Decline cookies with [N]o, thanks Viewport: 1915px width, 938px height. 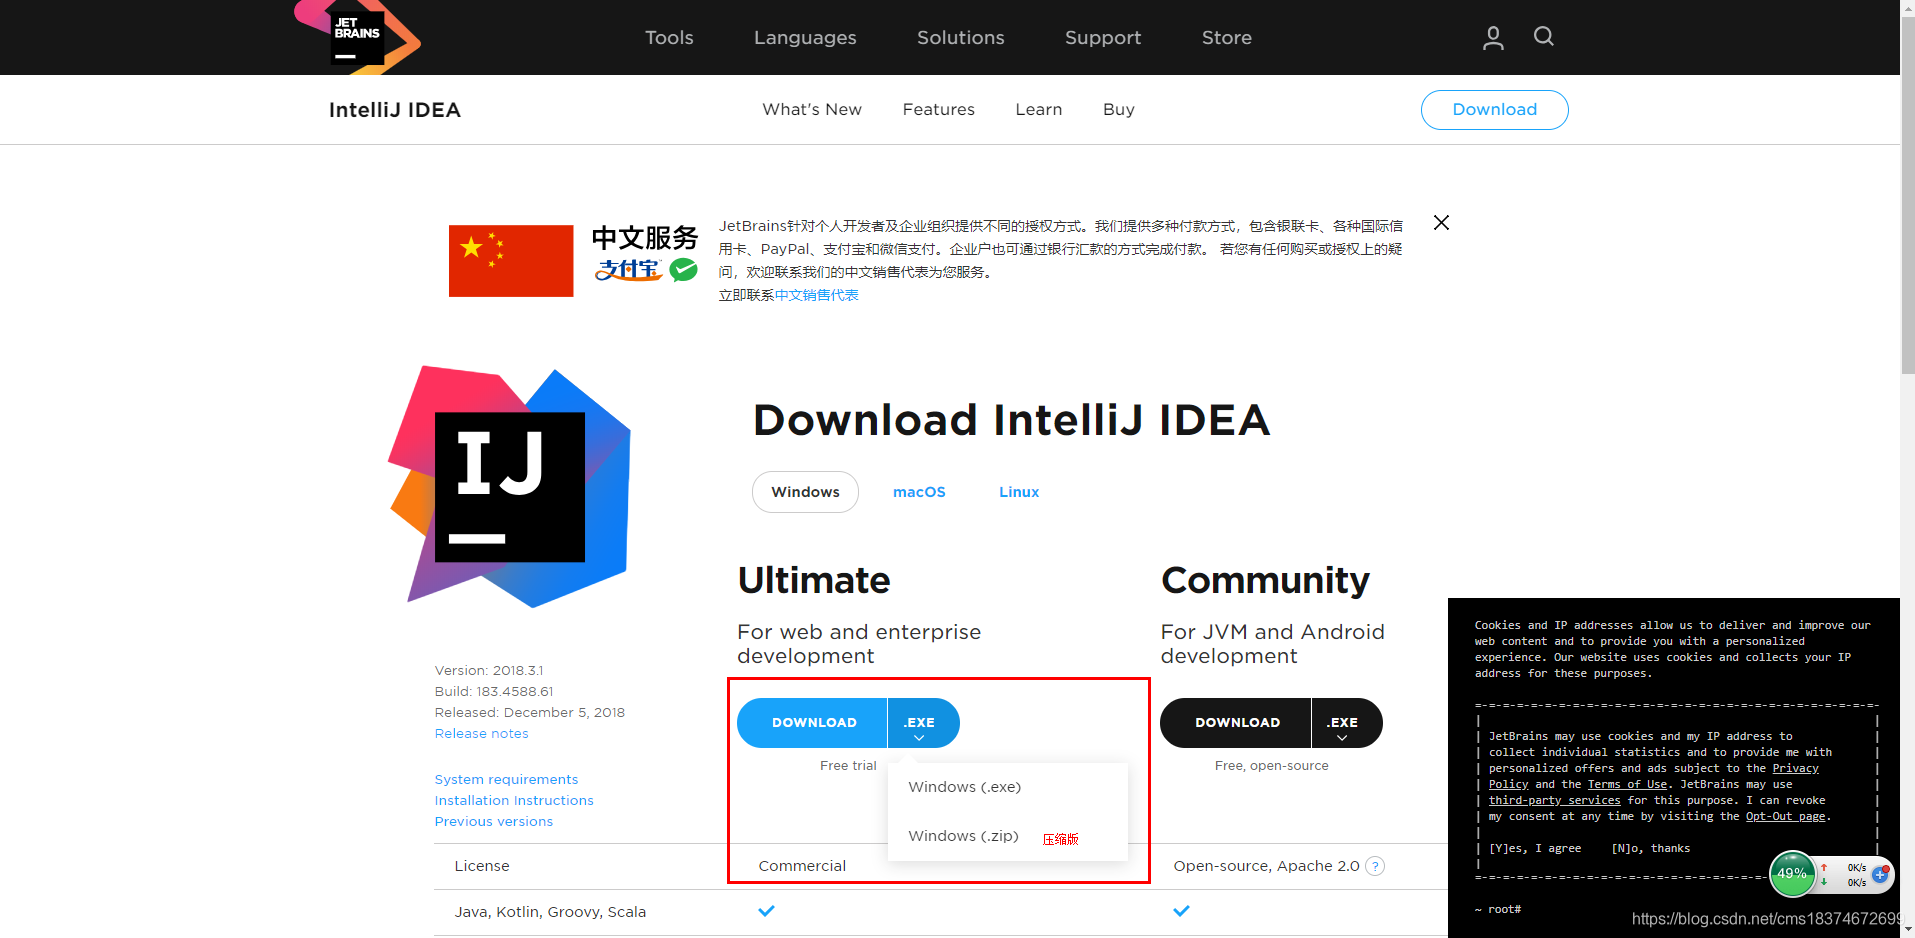(1651, 848)
